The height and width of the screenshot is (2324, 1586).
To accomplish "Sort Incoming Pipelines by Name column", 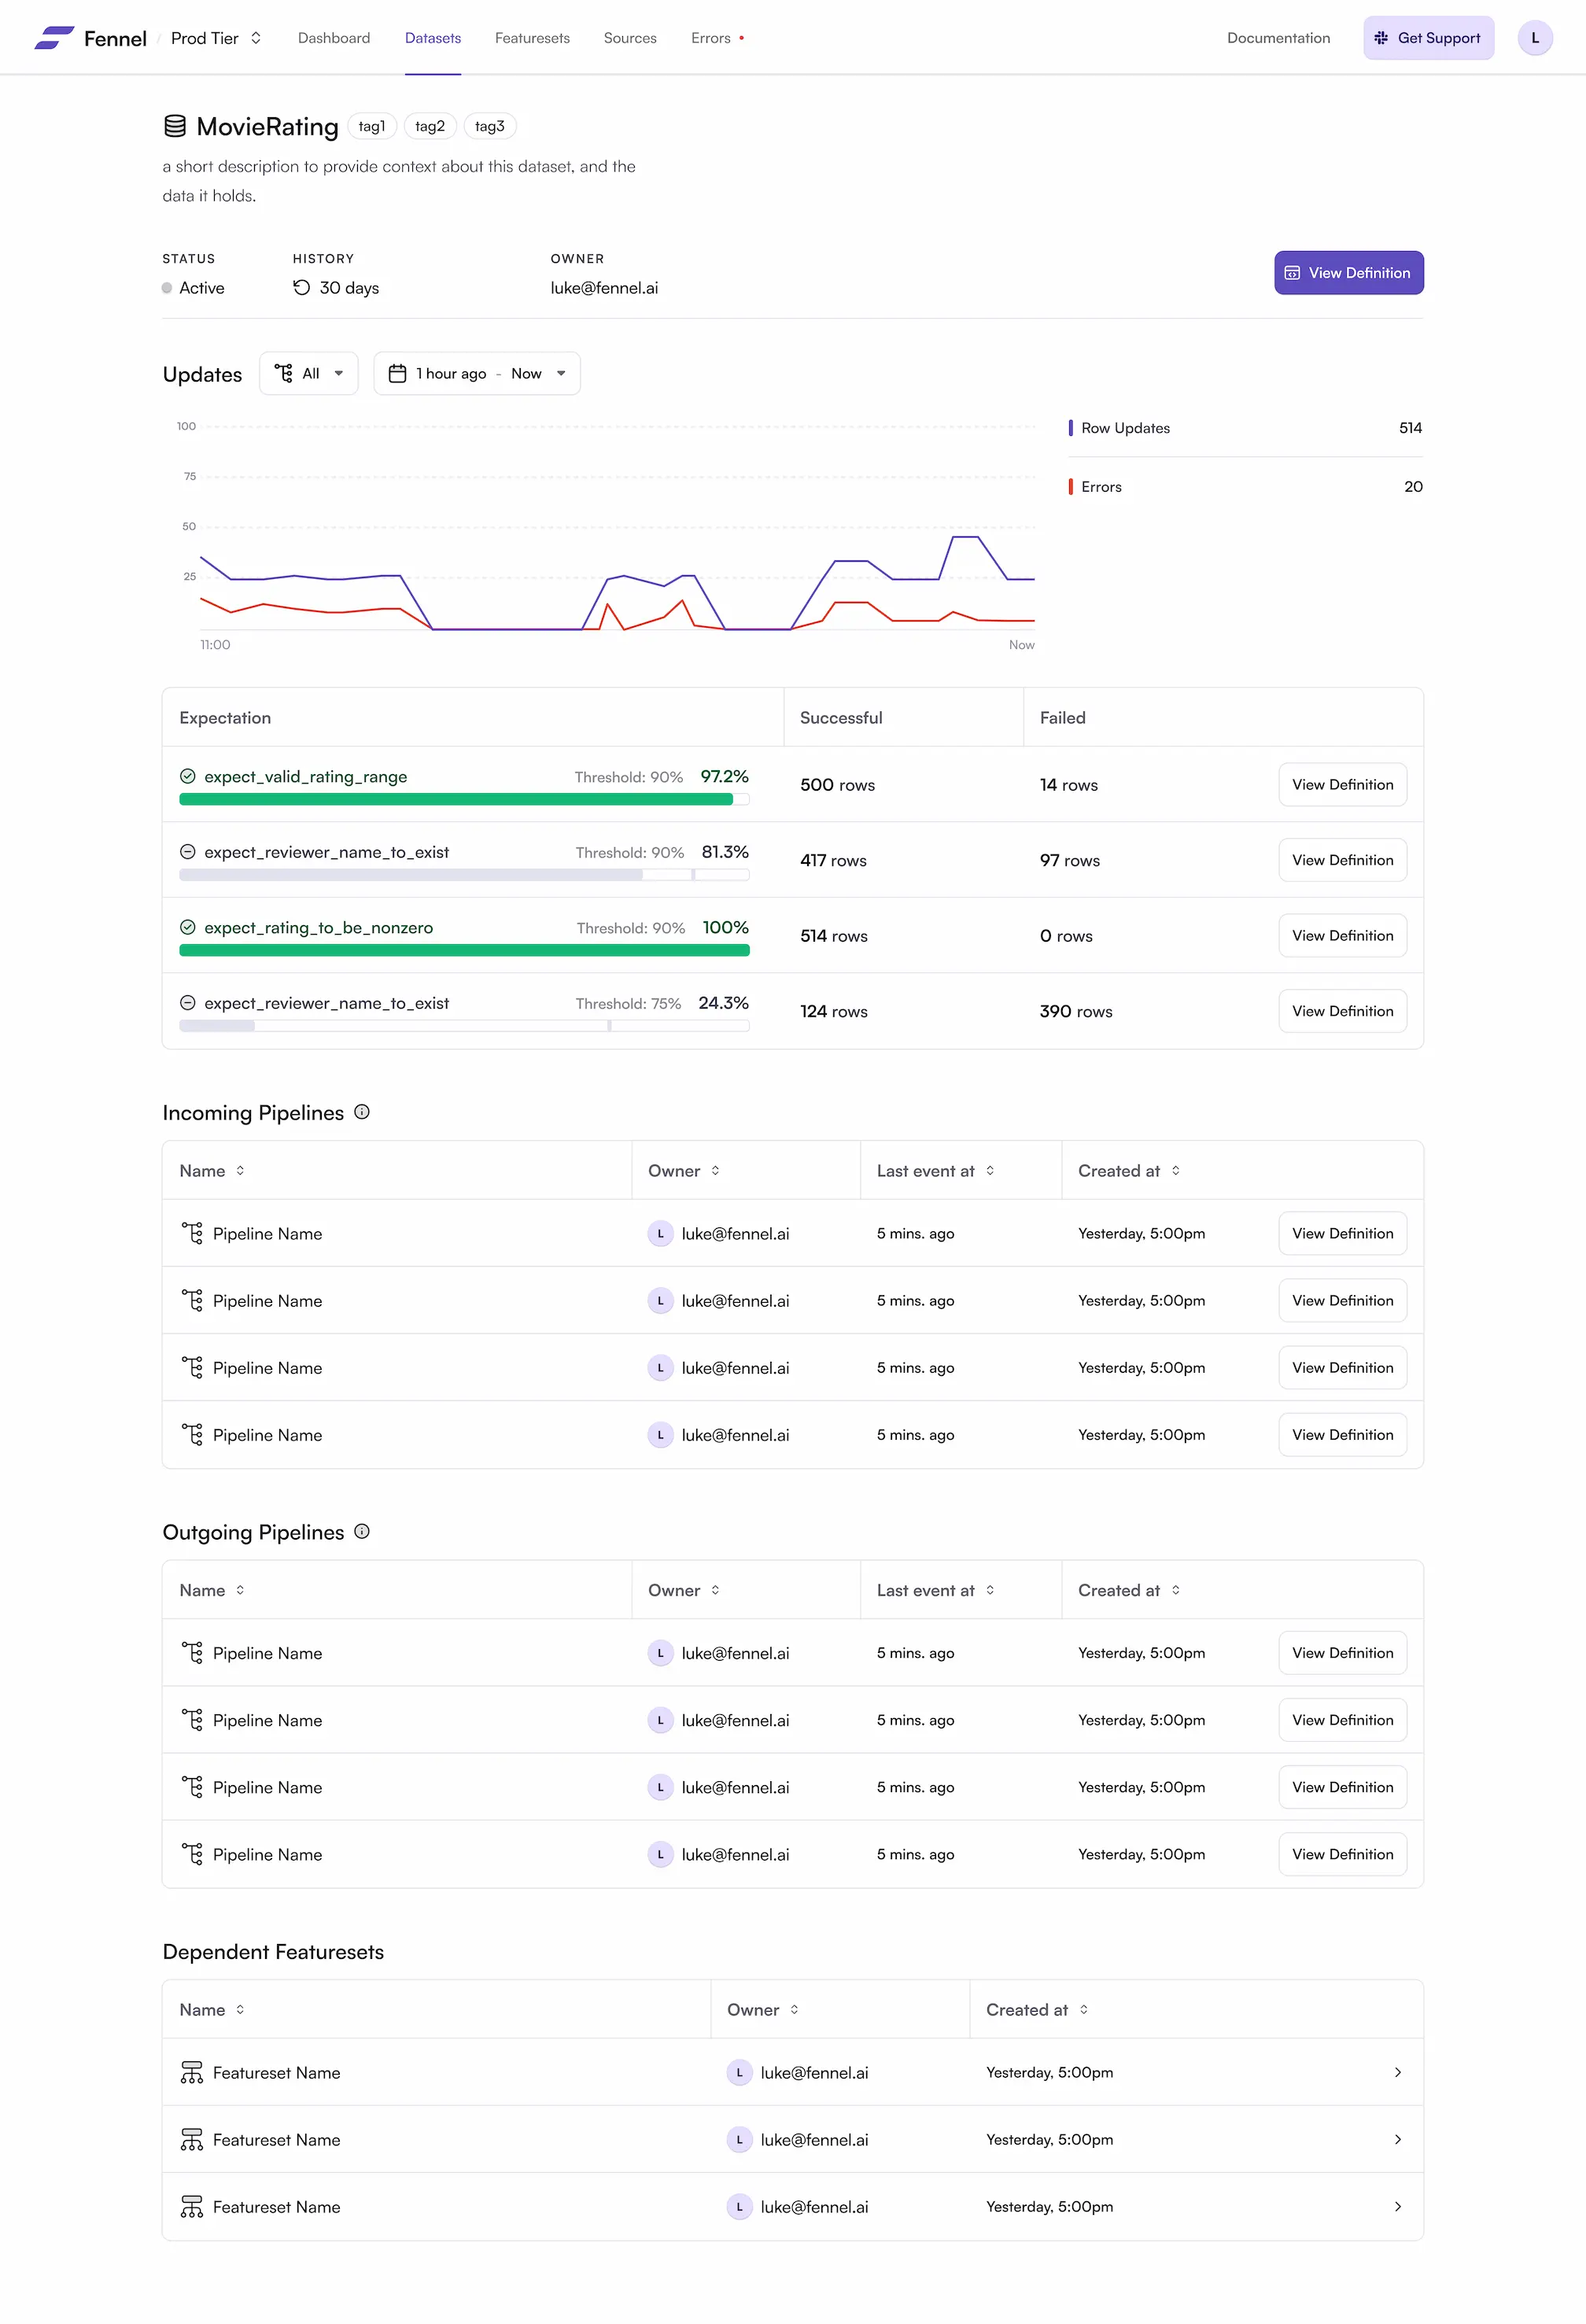I will coord(240,1170).
